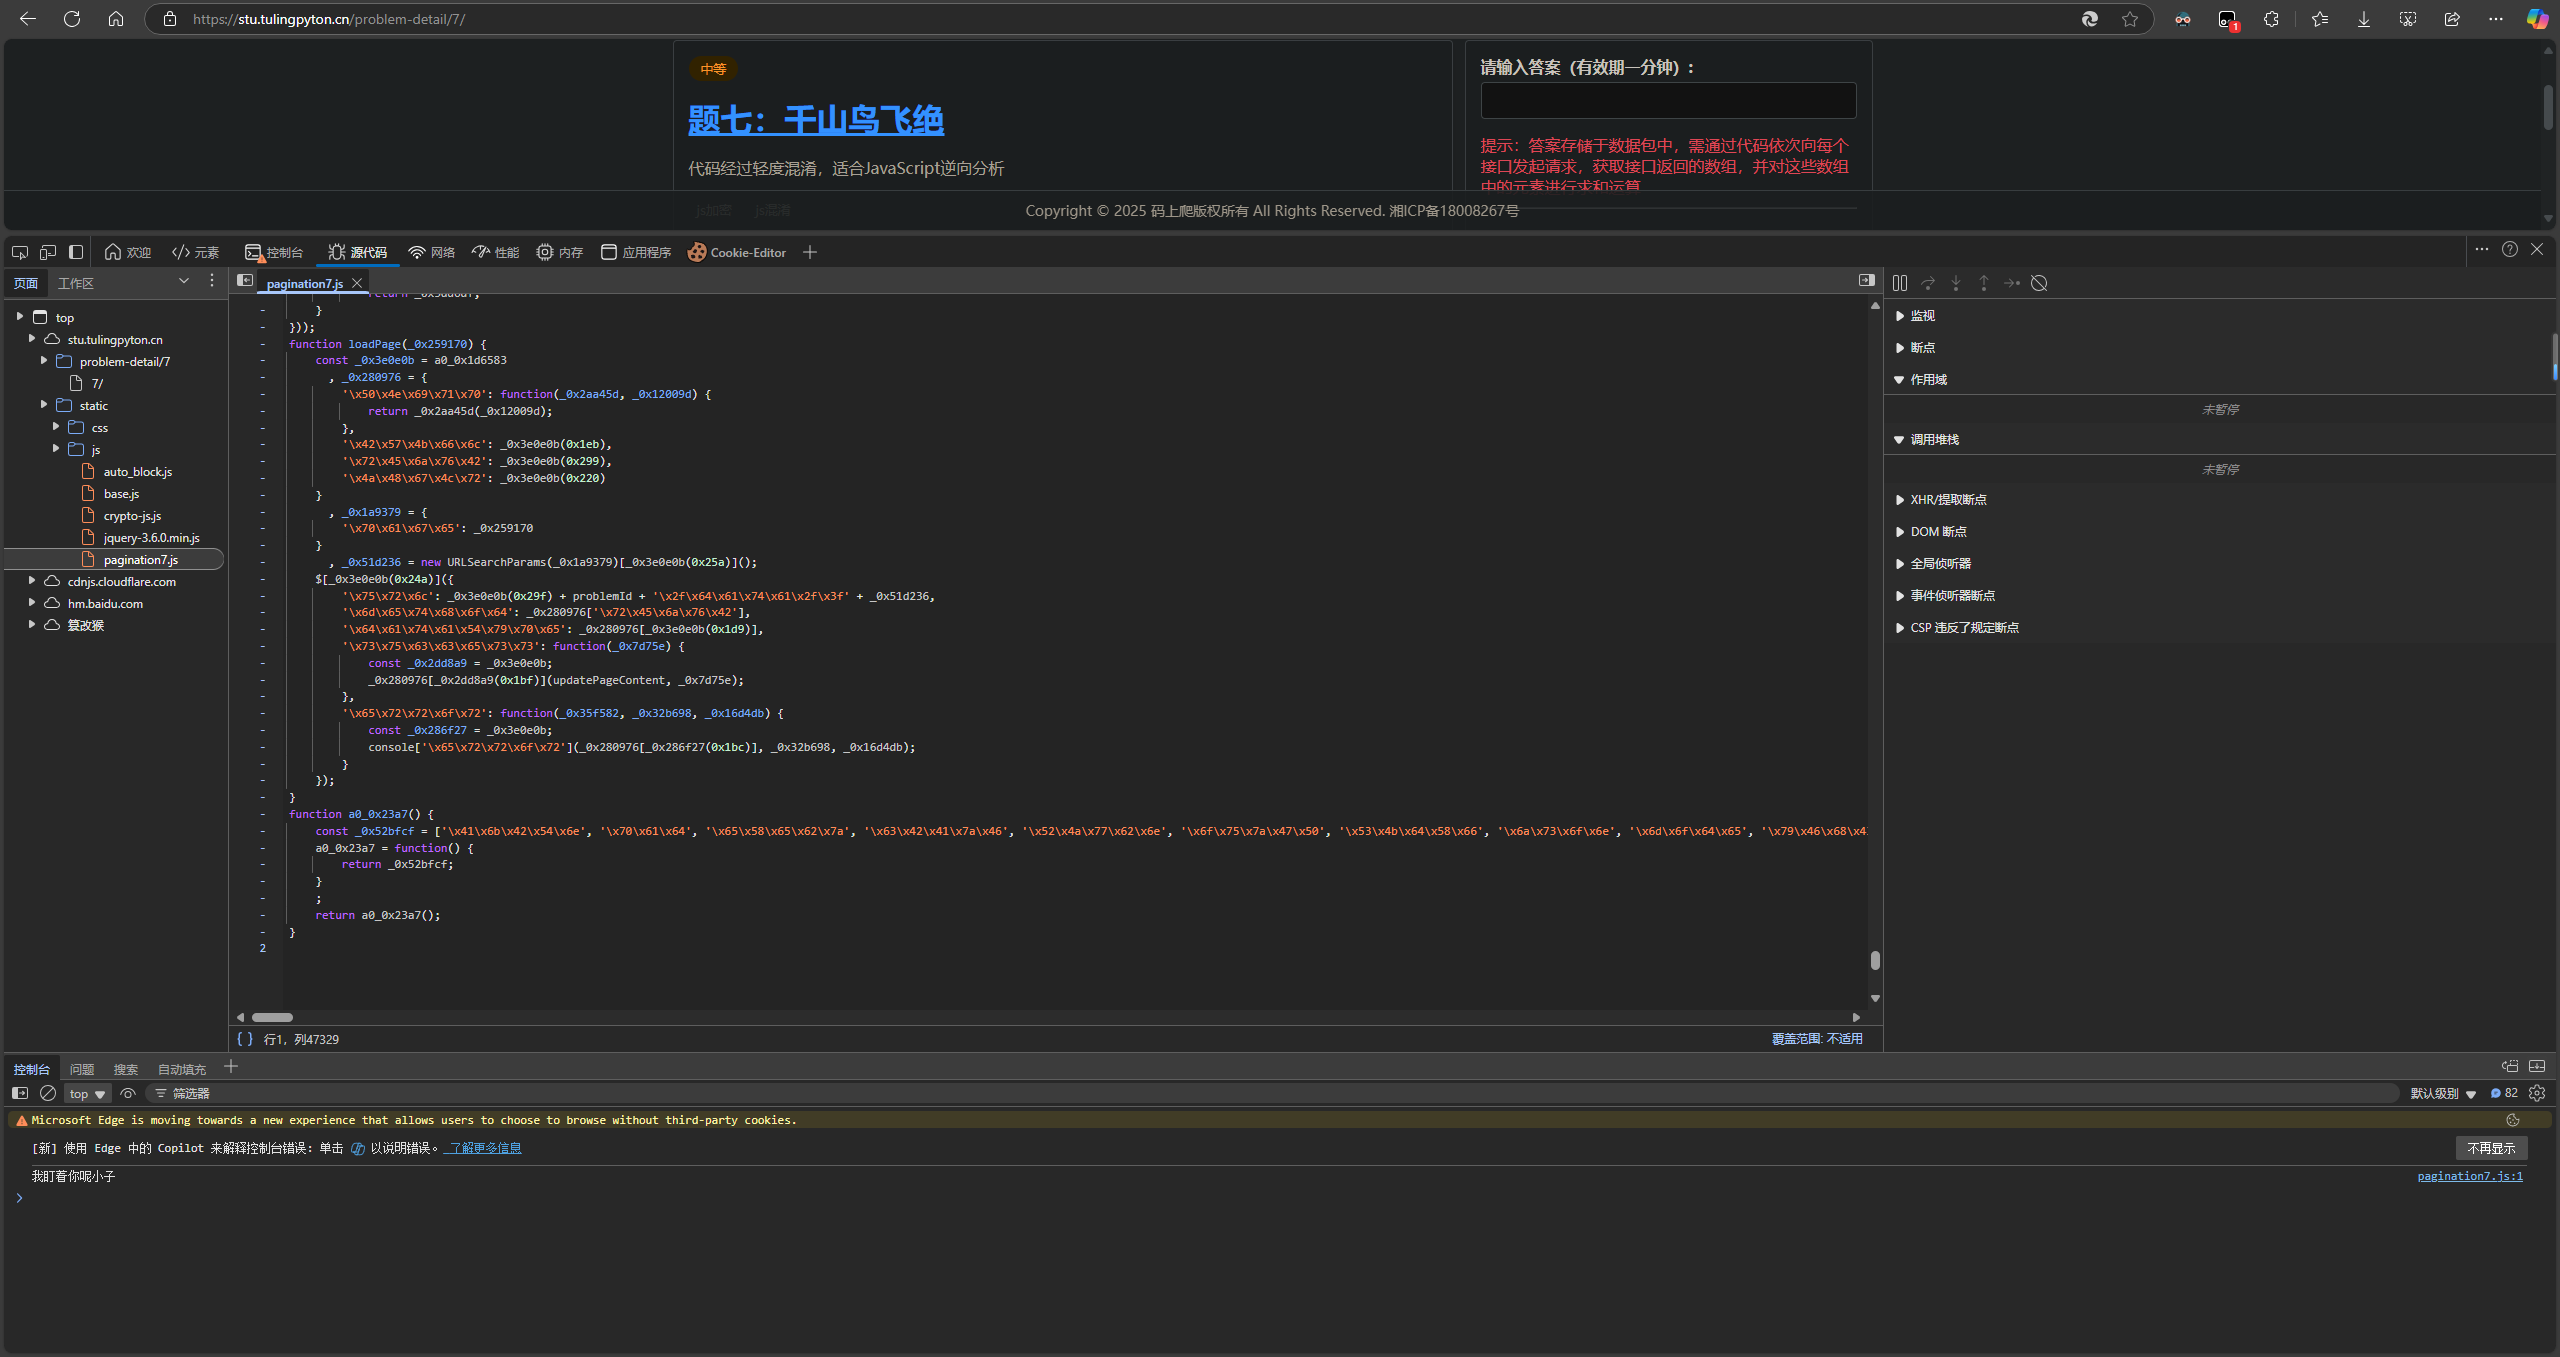Viewport: 2560px width, 1357px height.
Task: Click the inspect element picker icon
Action: point(19,252)
